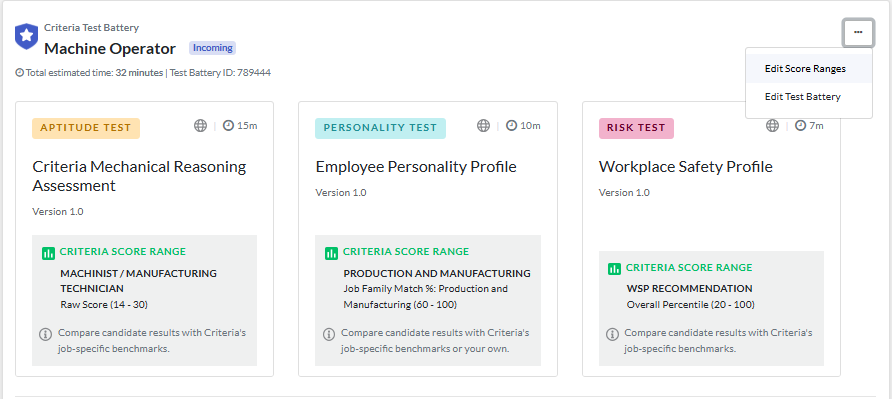Click Version 1.0 under Employee Personality Profile

pyautogui.click(x=341, y=192)
